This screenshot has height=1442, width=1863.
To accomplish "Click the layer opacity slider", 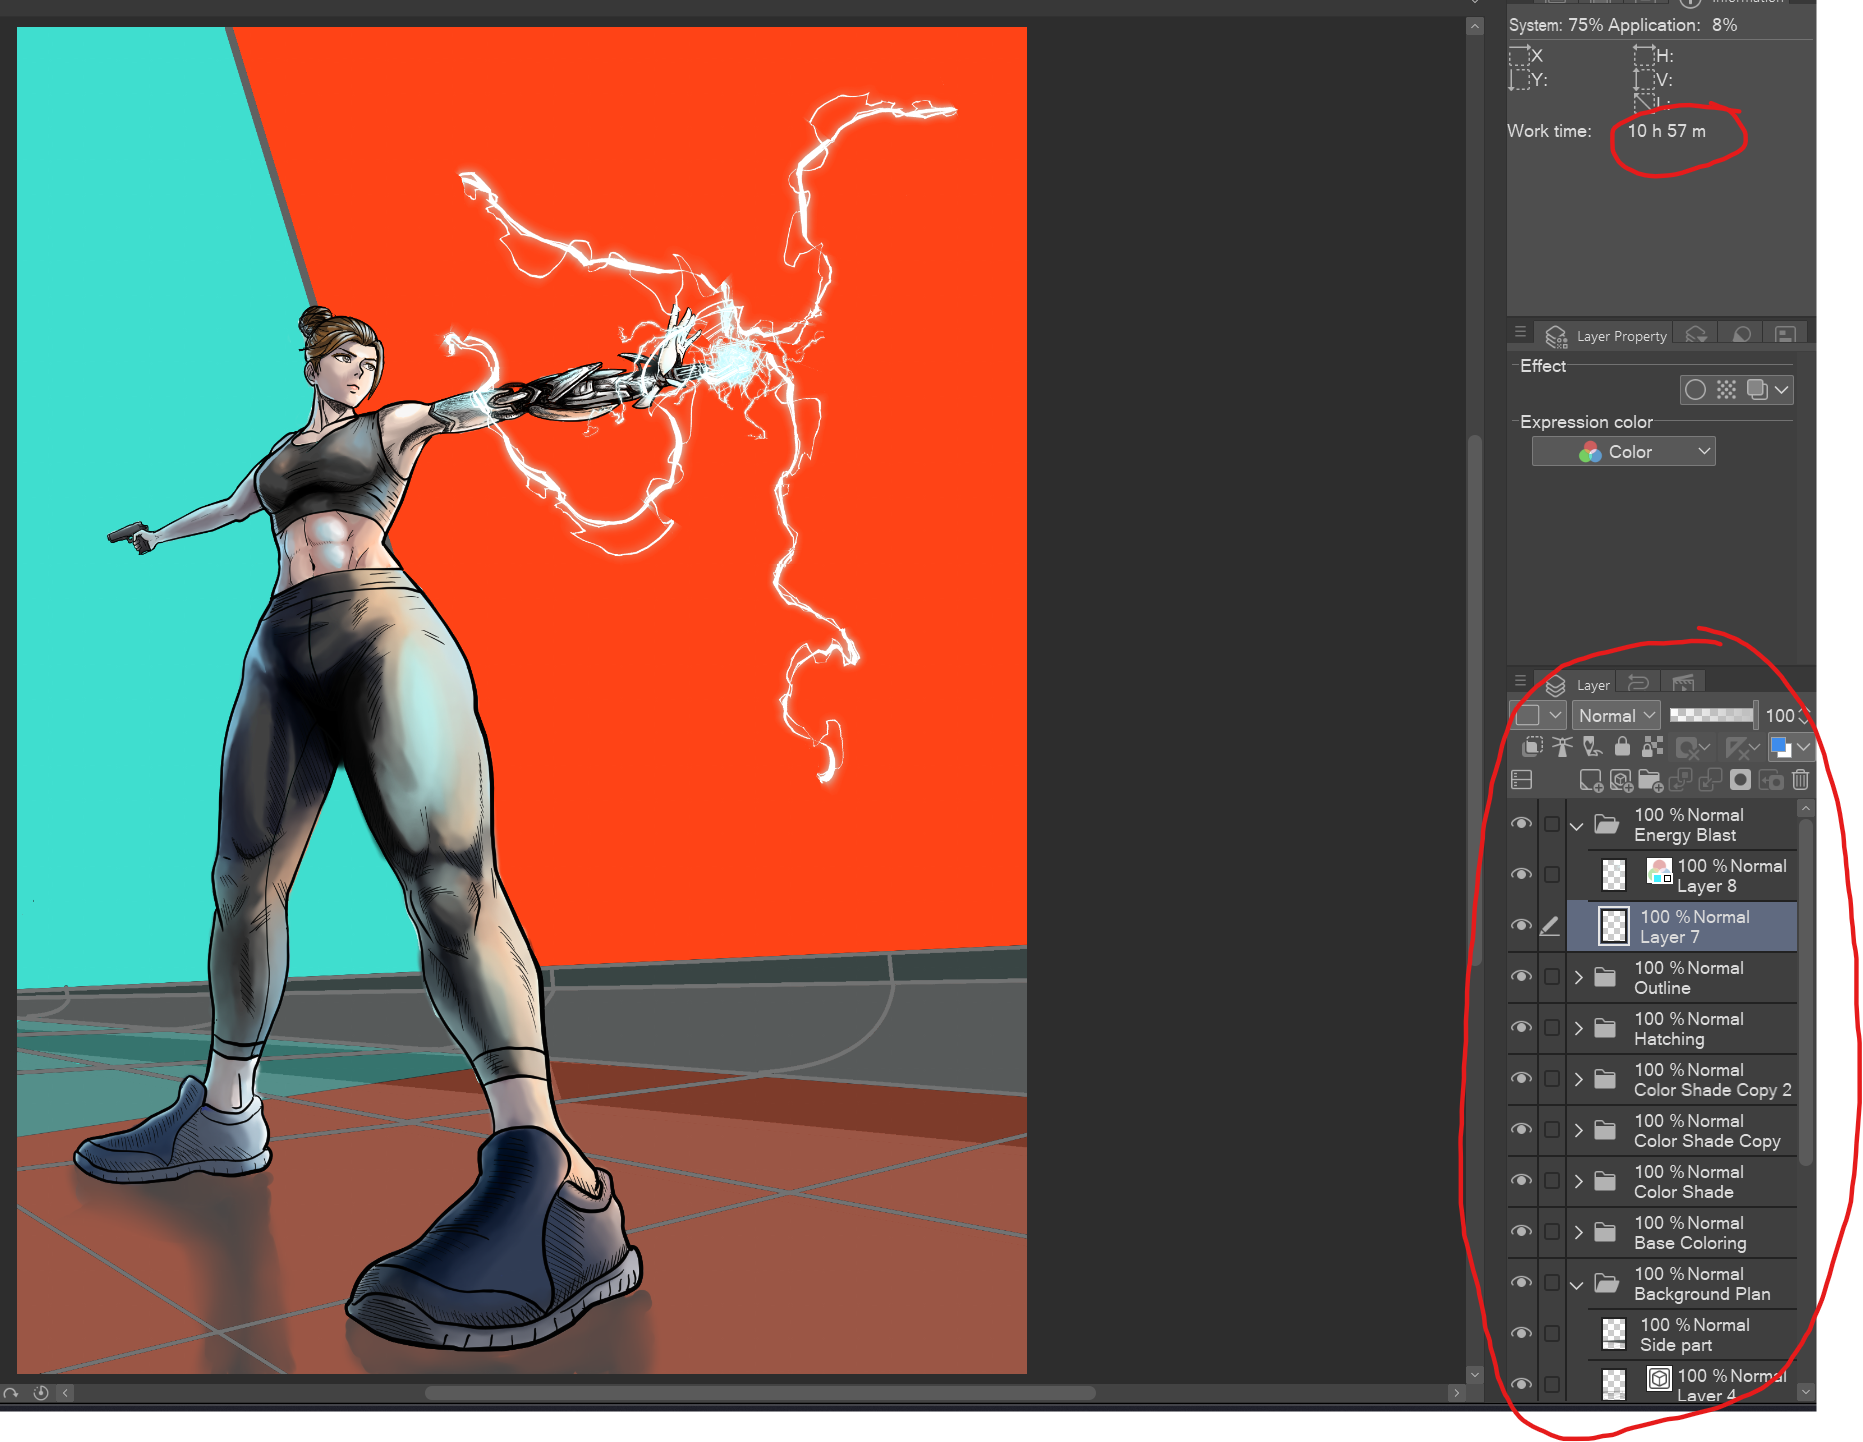I will point(1711,715).
